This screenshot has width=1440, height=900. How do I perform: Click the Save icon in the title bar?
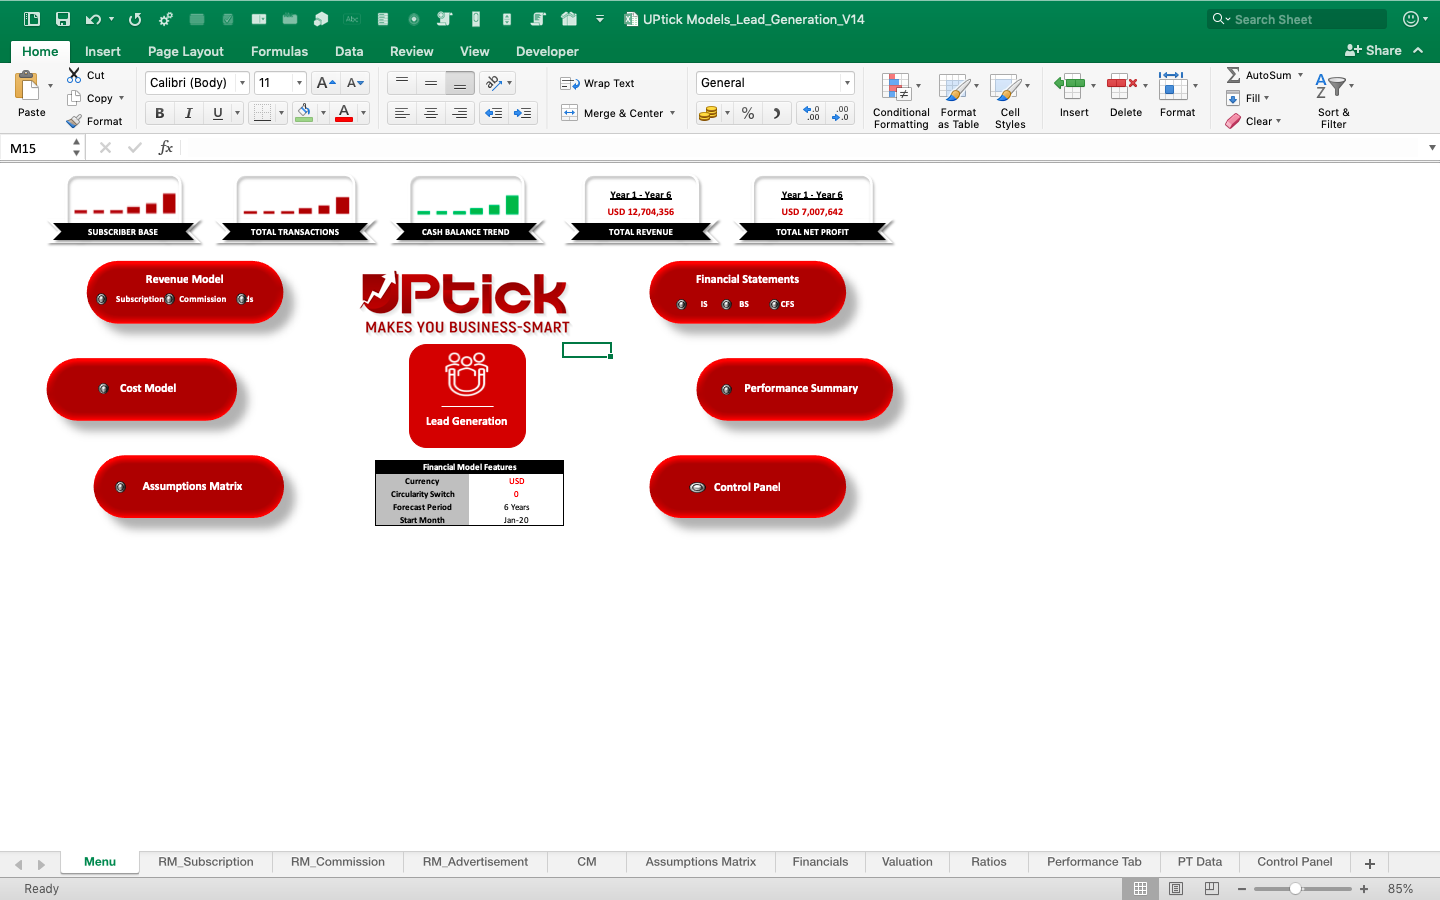63,19
